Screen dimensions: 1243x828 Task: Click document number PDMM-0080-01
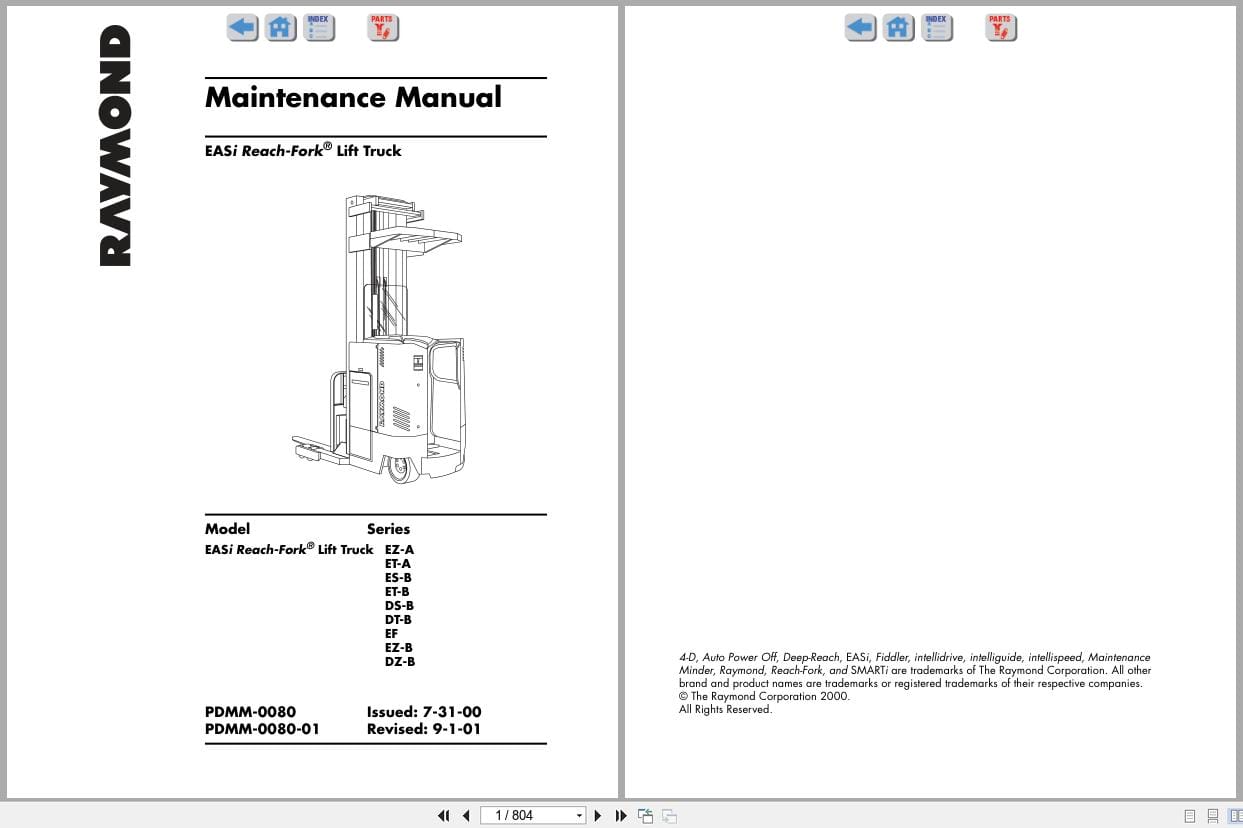point(262,729)
